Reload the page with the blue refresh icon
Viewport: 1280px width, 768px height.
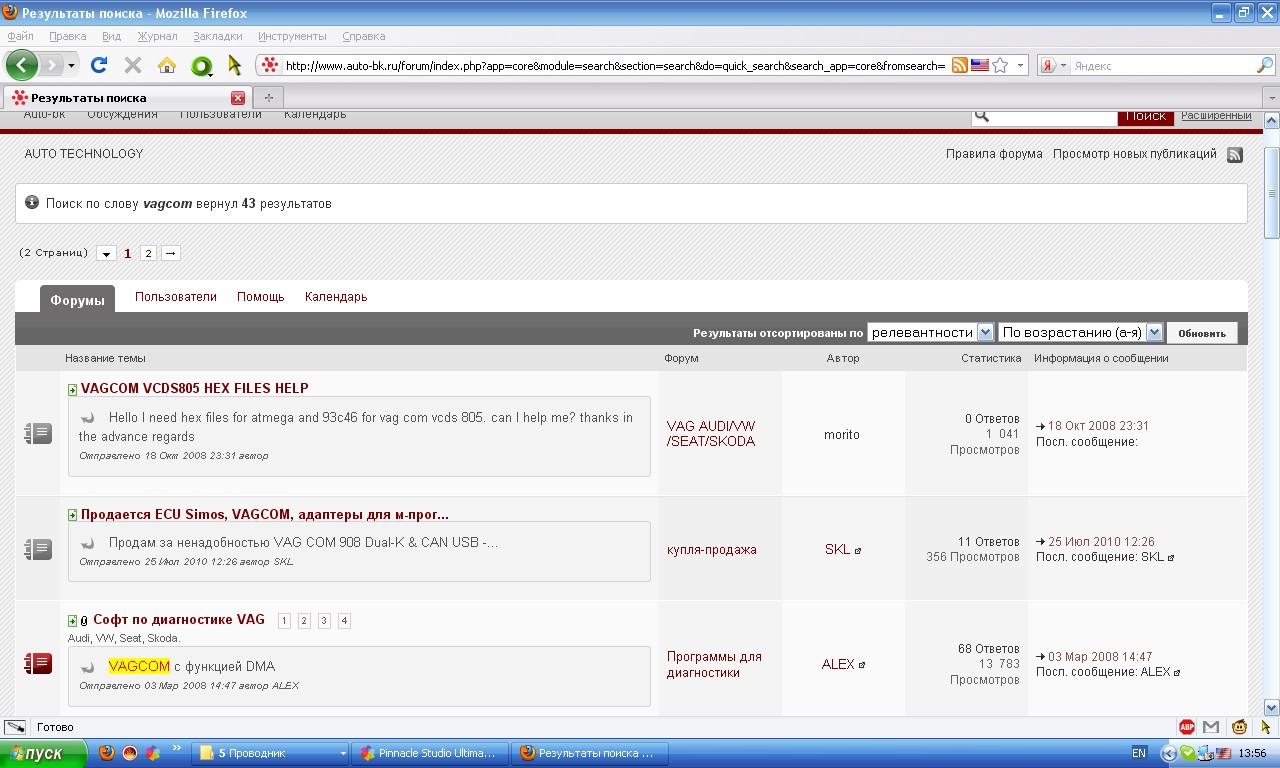click(x=98, y=65)
